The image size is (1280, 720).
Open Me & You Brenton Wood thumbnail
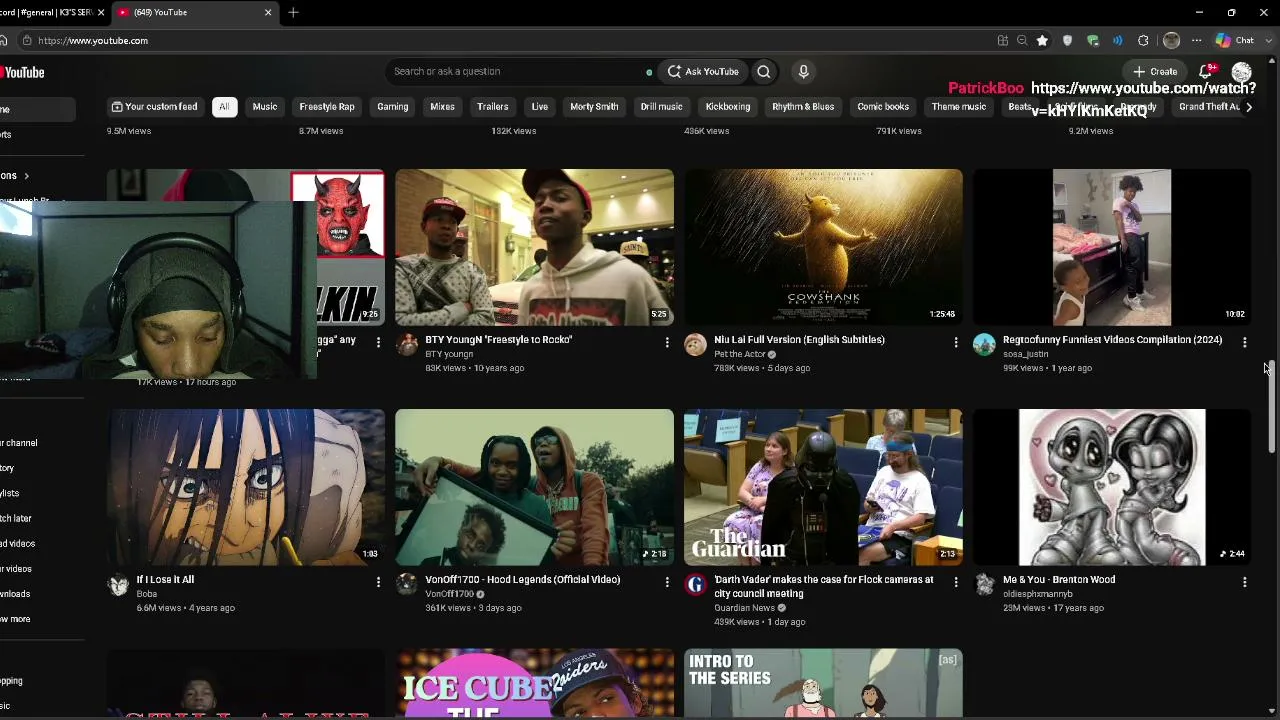tap(1112, 487)
